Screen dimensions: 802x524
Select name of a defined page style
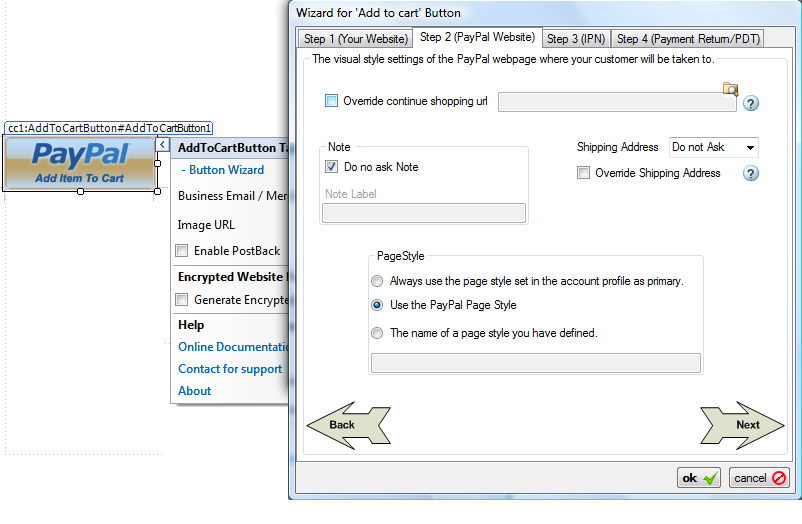[x=377, y=333]
